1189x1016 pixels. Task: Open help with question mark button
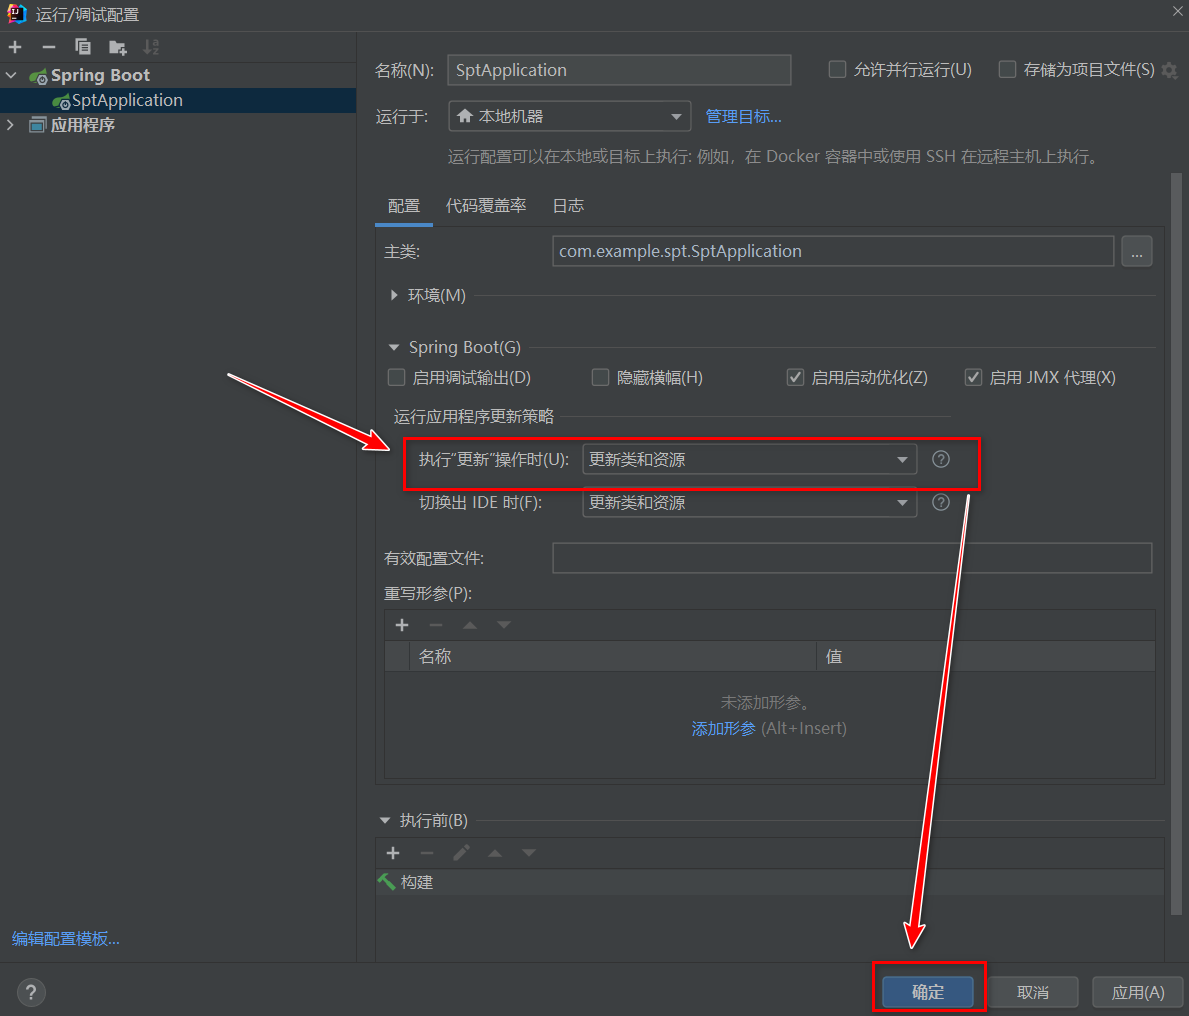click(x=31, y=992)
